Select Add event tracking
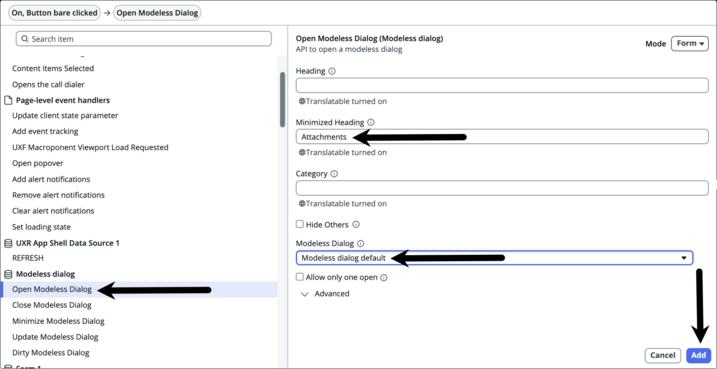The image size is (717, 369). [45, 132]
